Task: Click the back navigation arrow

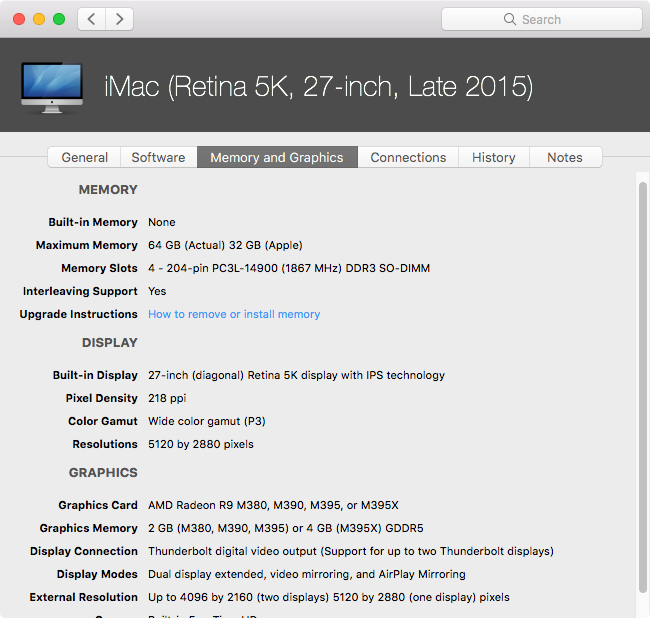Action: (x=92, y=19)
